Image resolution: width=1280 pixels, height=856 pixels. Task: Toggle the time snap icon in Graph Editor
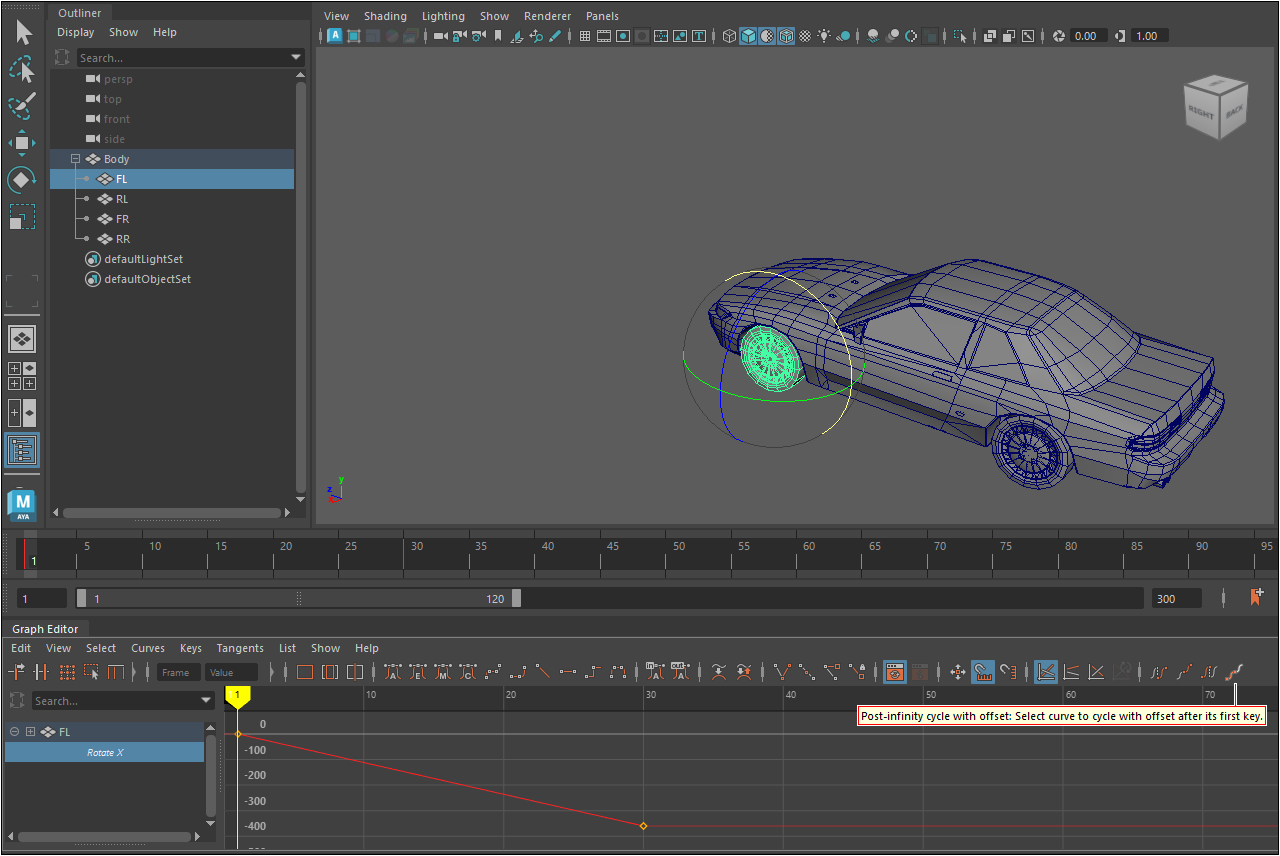tap(983, 673)
